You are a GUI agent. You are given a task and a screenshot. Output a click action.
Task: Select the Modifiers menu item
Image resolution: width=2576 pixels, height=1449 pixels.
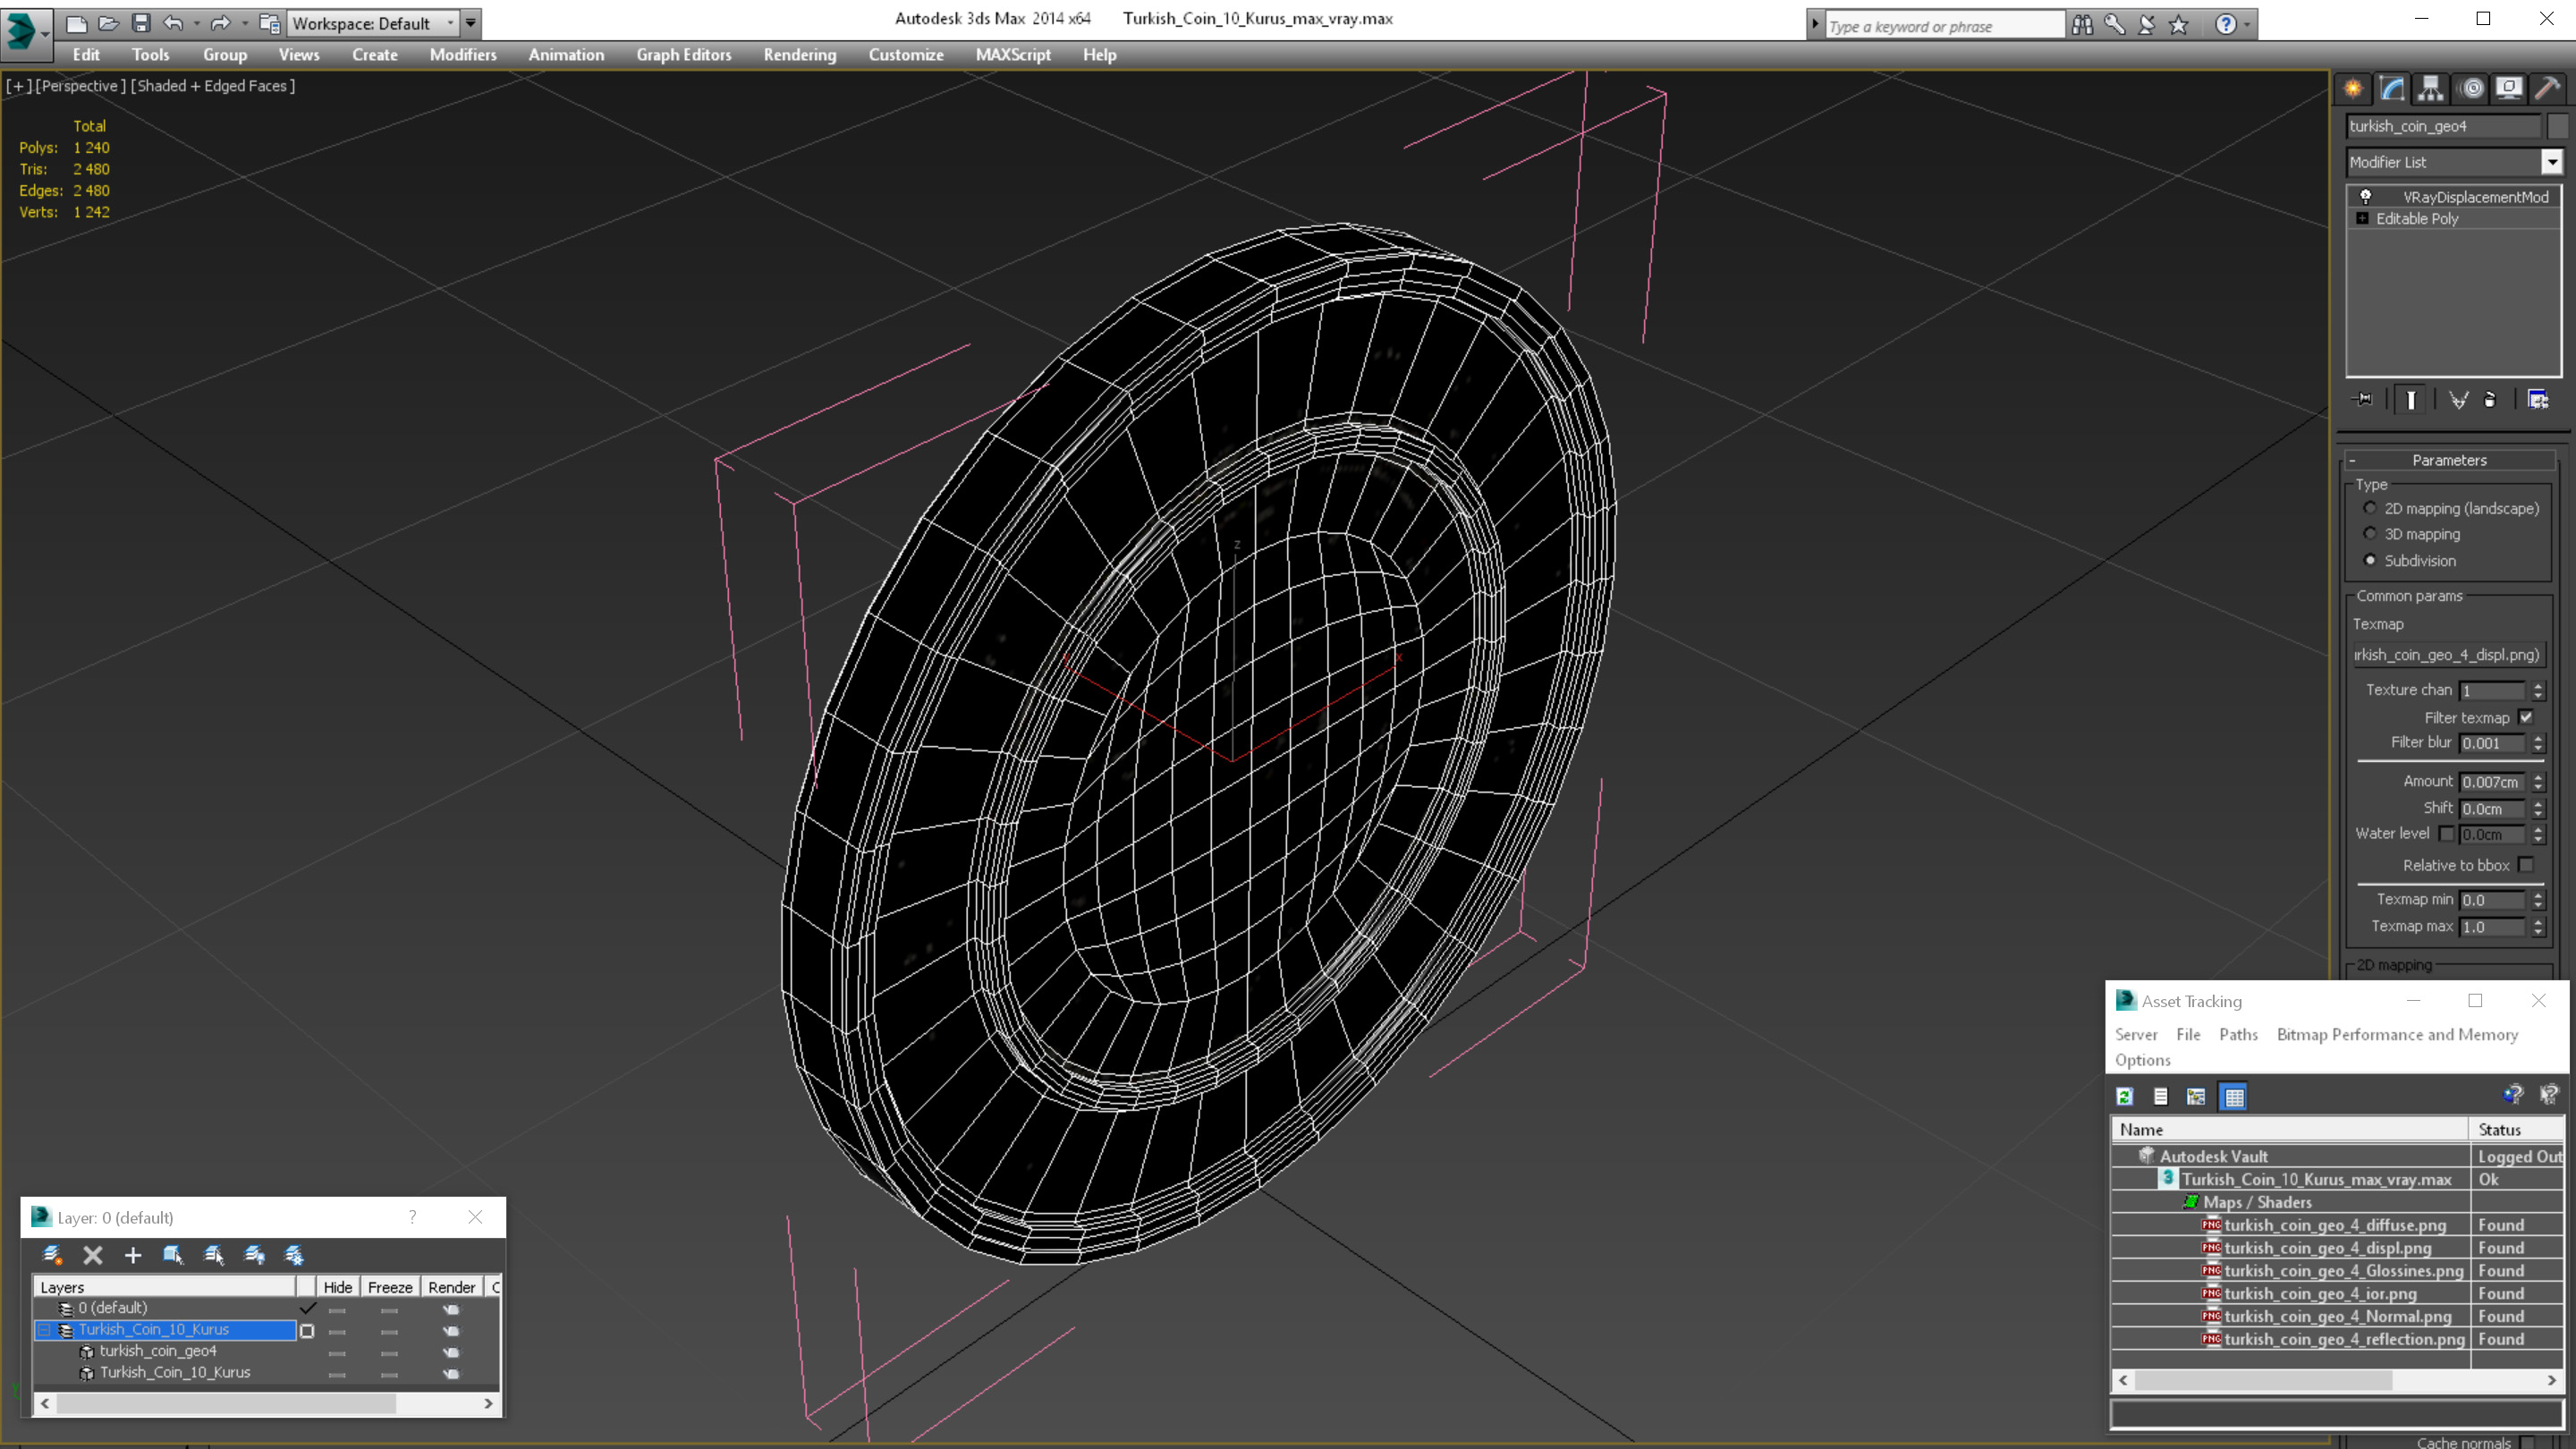click(x=462, y=53)
